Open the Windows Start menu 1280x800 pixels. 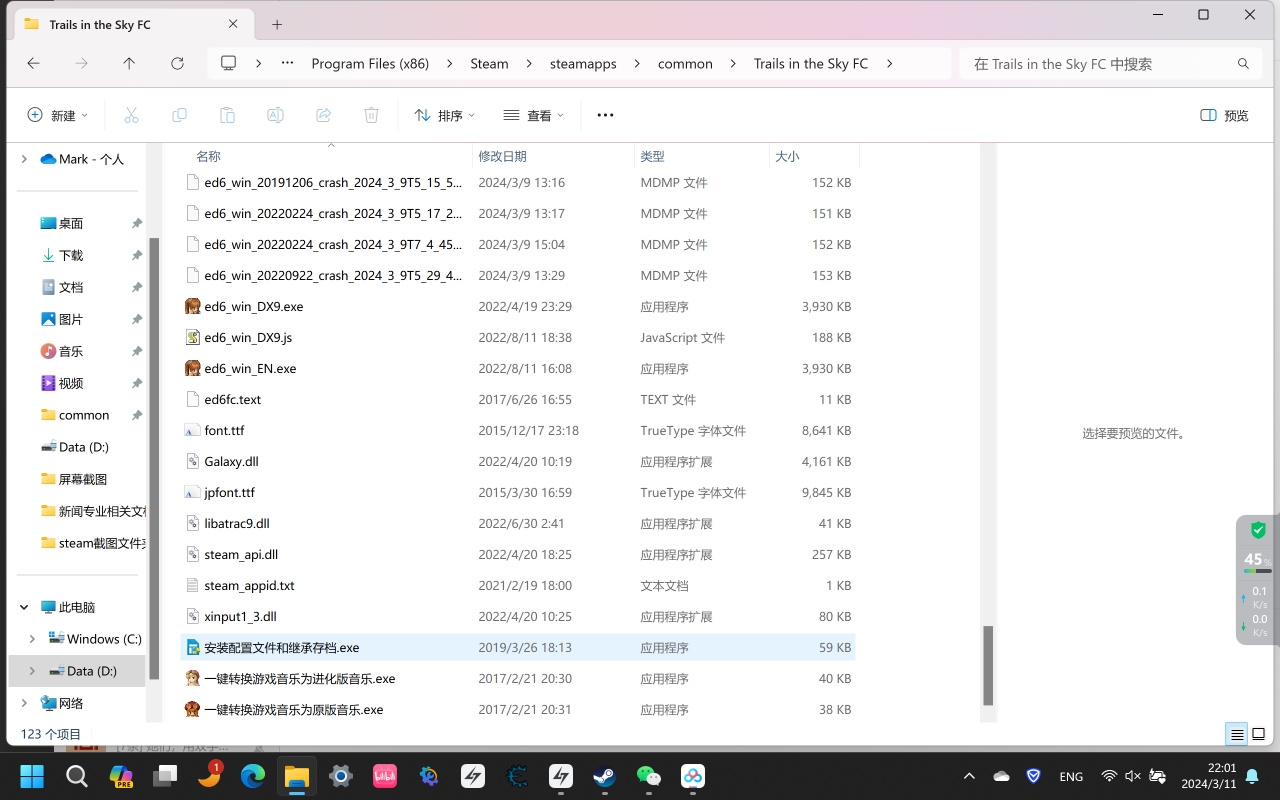(32, 775)
